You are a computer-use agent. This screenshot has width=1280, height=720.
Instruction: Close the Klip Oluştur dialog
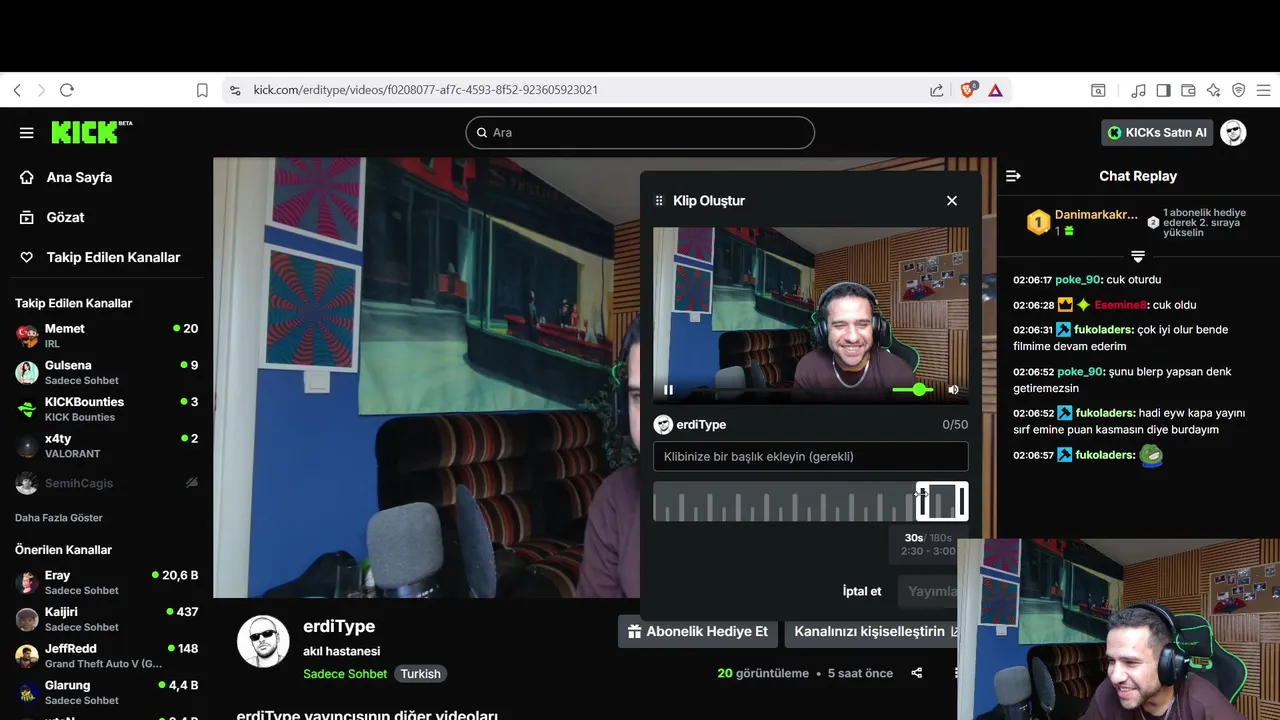pyautogui.click(x=952, y=201)
